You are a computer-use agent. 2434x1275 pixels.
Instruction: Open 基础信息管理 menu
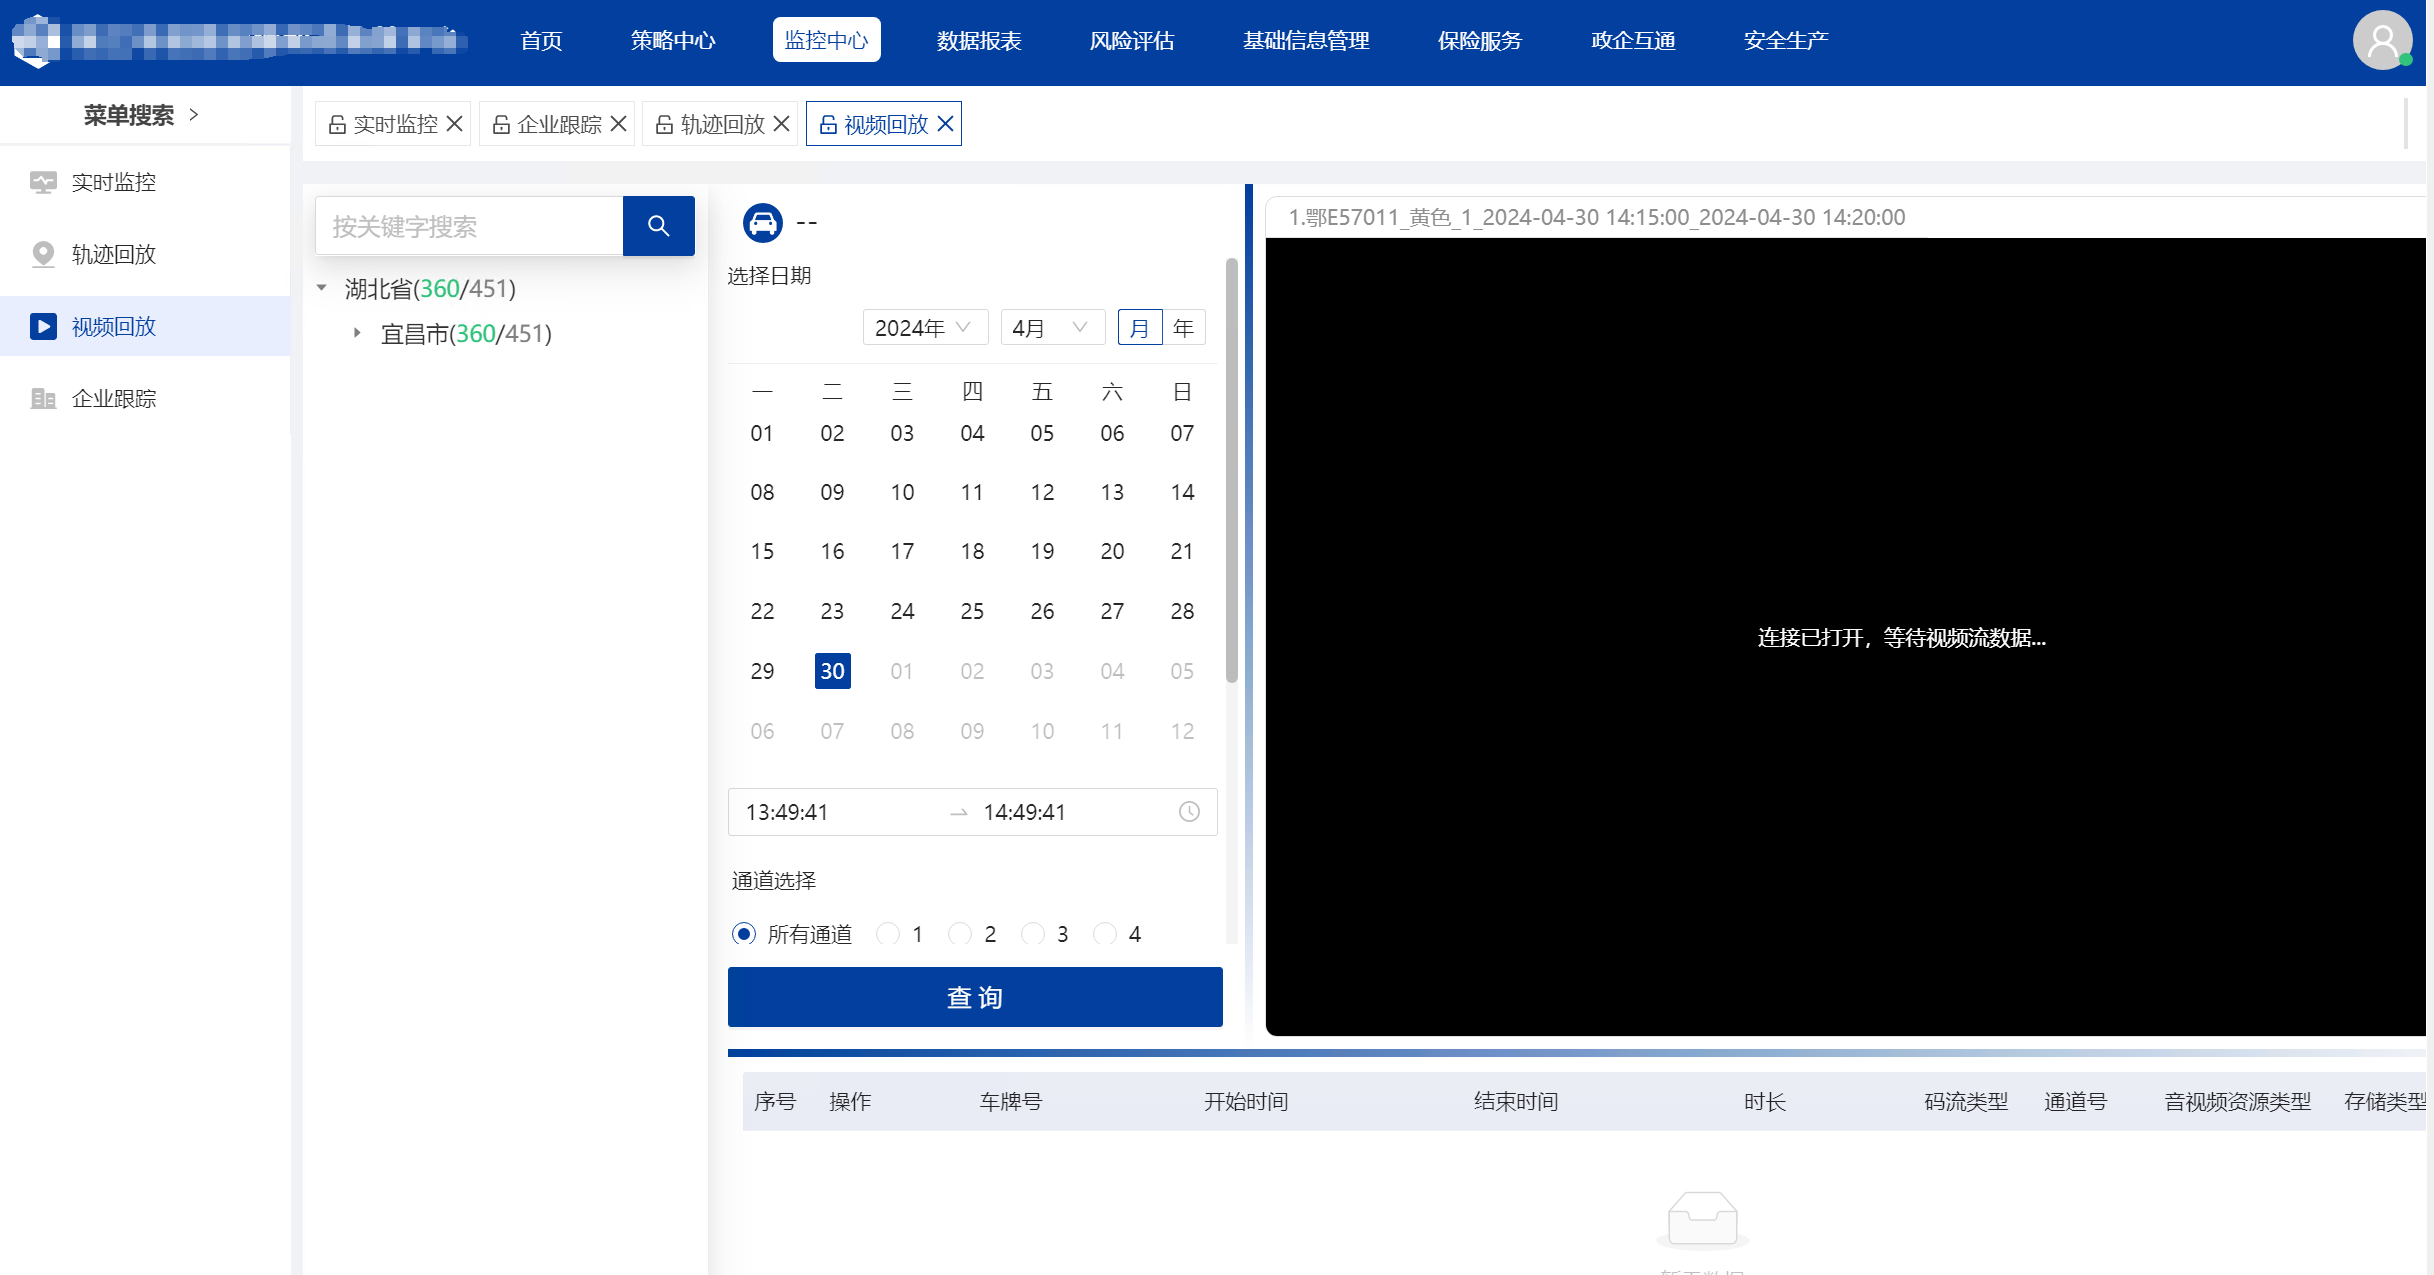pyautogui.click(x=1306, y=41)
